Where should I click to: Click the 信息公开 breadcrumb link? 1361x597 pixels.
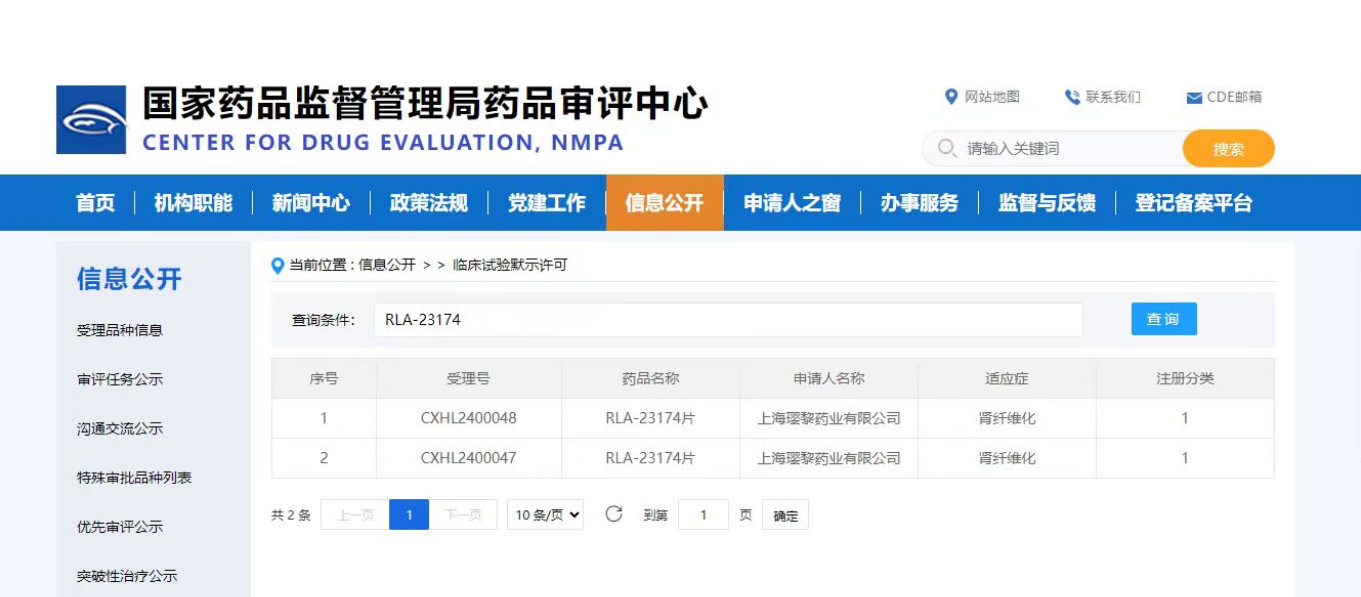[x=387, y=265]
